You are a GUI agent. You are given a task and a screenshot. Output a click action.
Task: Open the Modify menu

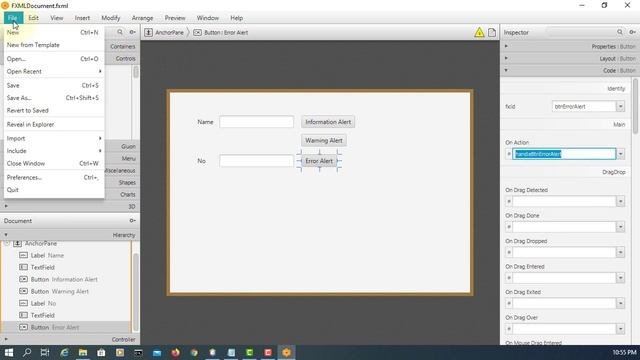click(x=111, y=18)
